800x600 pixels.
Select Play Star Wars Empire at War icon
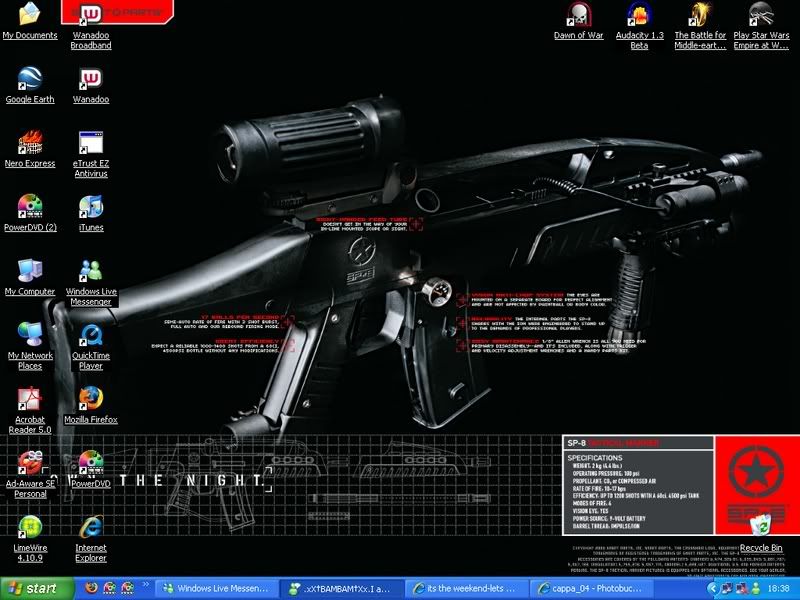tap(761, 27)
